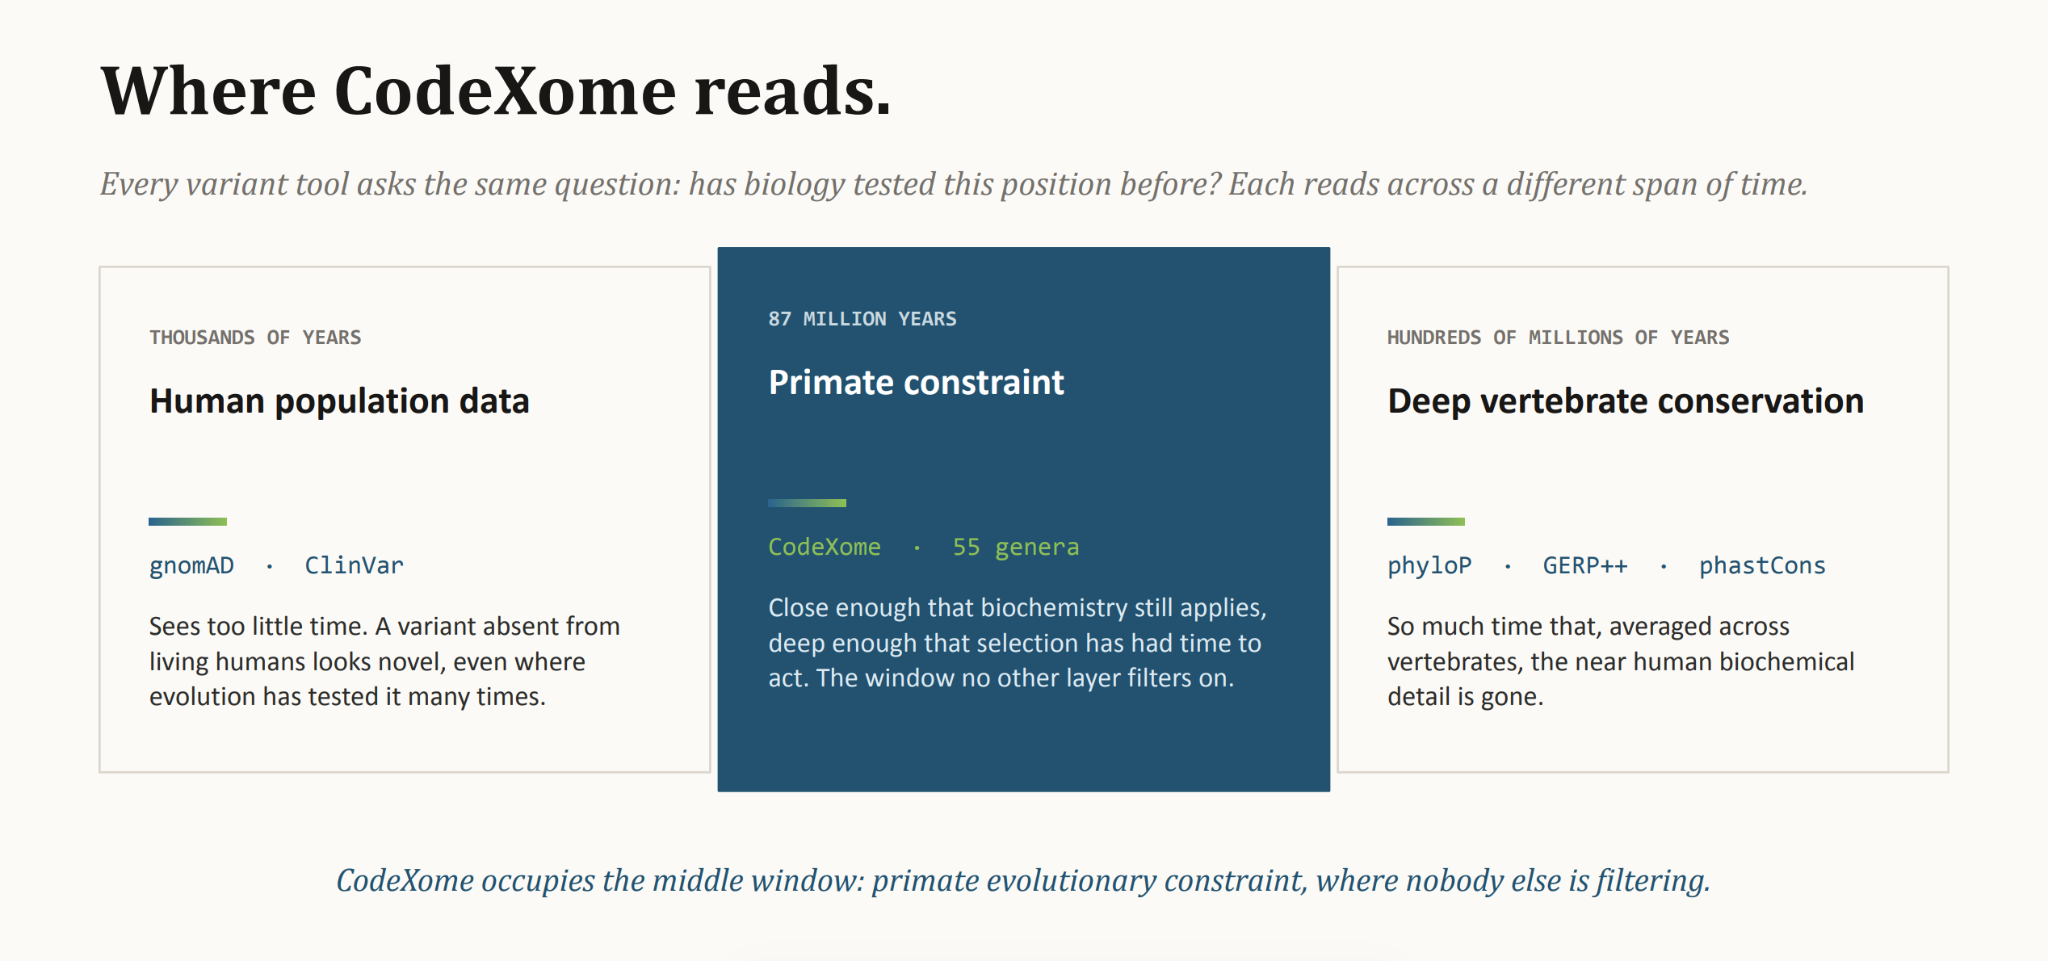Click the phyloP label

tap(1429, 566)
